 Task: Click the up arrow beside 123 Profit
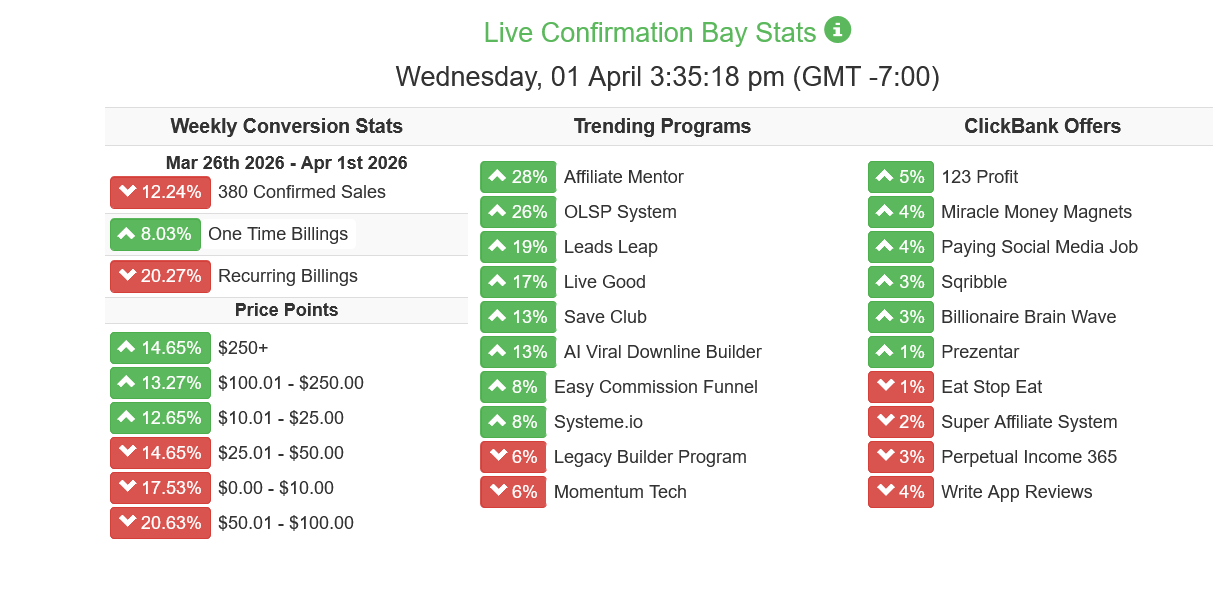click(x=885, y=177)
